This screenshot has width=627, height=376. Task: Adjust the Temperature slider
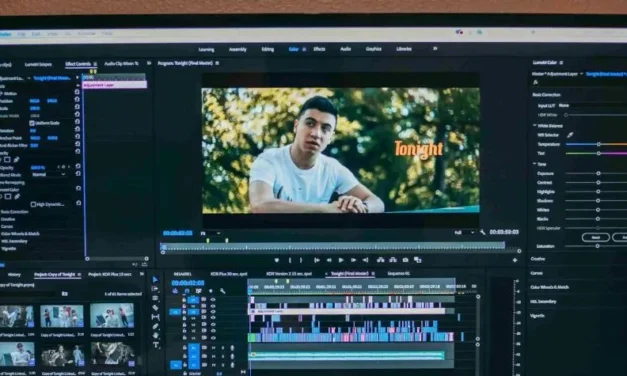[x=599, y=144]
